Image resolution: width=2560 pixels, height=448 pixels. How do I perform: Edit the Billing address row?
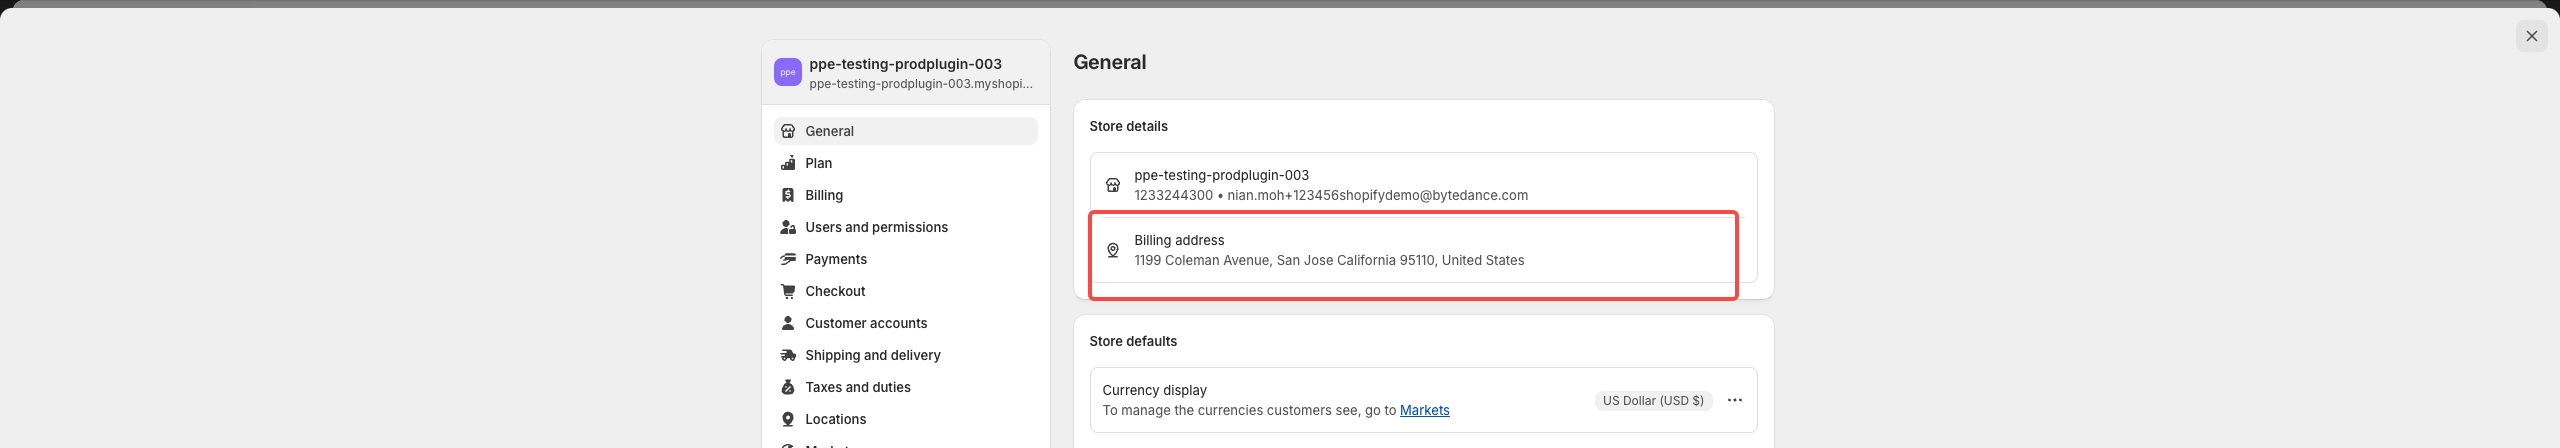coord(1422,250)
